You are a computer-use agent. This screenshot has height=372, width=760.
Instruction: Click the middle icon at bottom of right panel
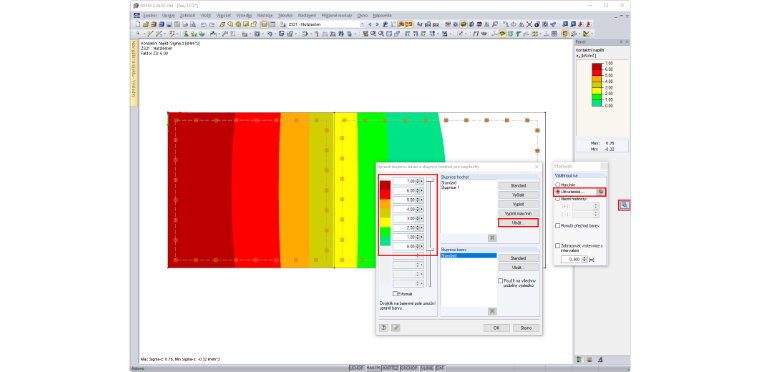point(589,359)
